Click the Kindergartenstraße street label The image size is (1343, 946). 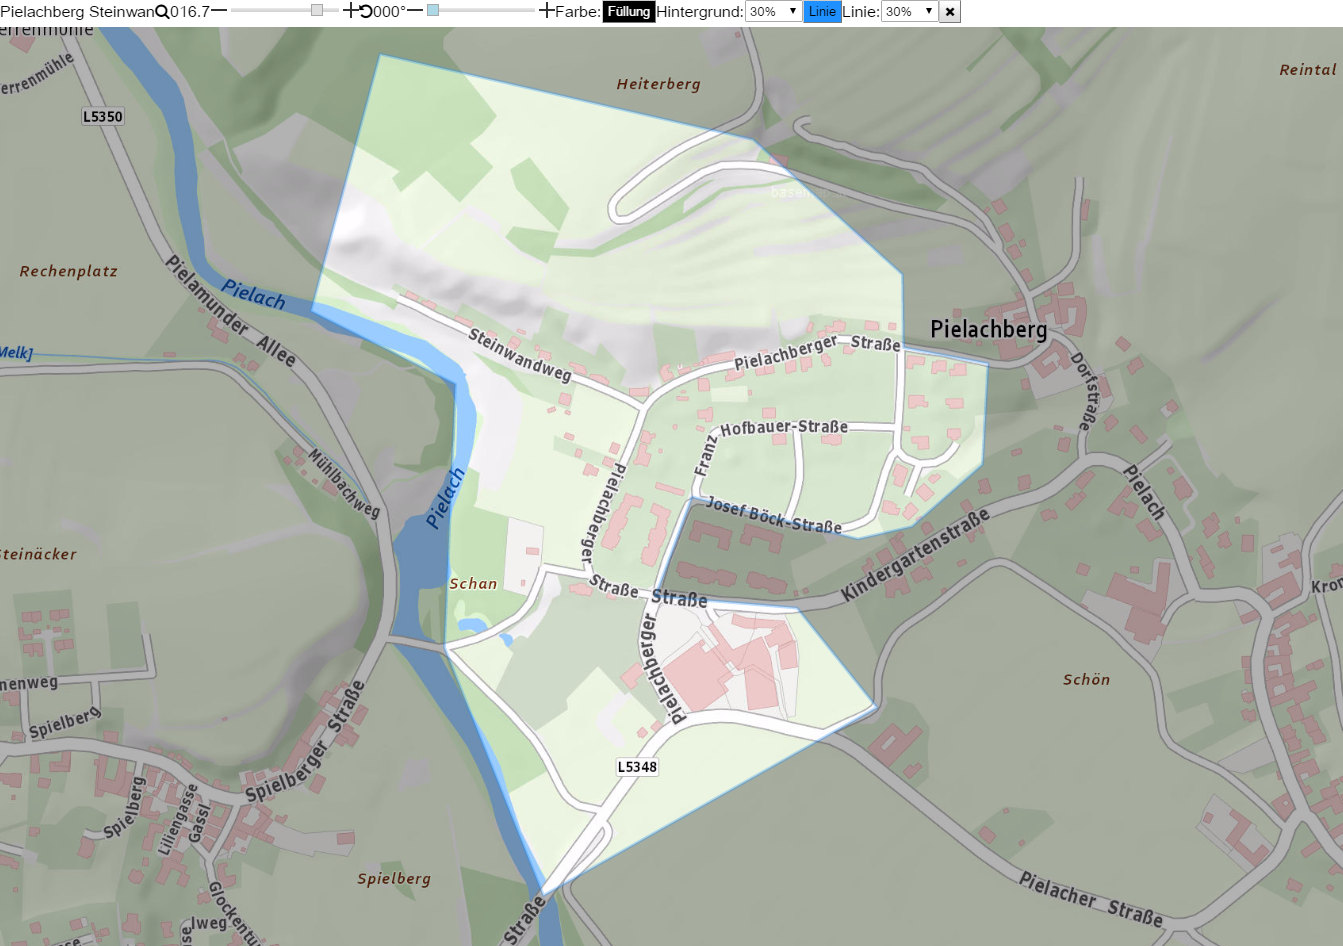(x=916, y=555)
